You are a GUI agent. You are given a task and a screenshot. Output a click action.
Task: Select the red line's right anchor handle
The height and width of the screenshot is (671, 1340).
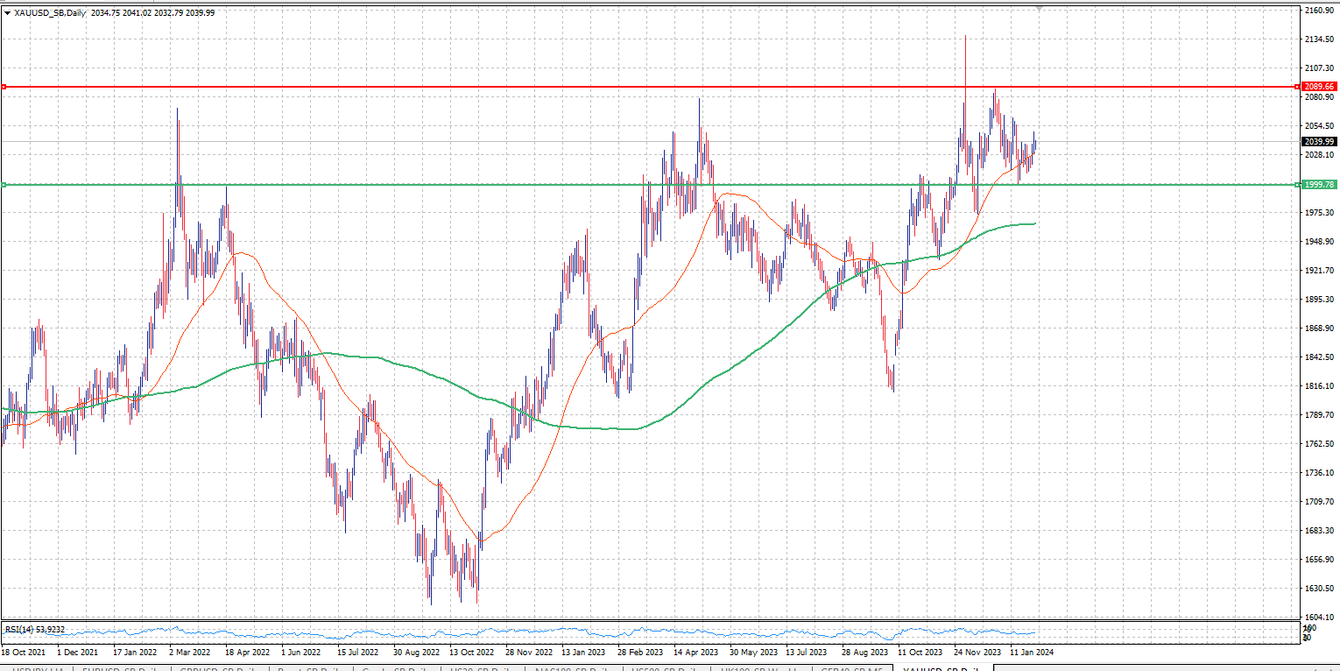(x=1297, y=87)
